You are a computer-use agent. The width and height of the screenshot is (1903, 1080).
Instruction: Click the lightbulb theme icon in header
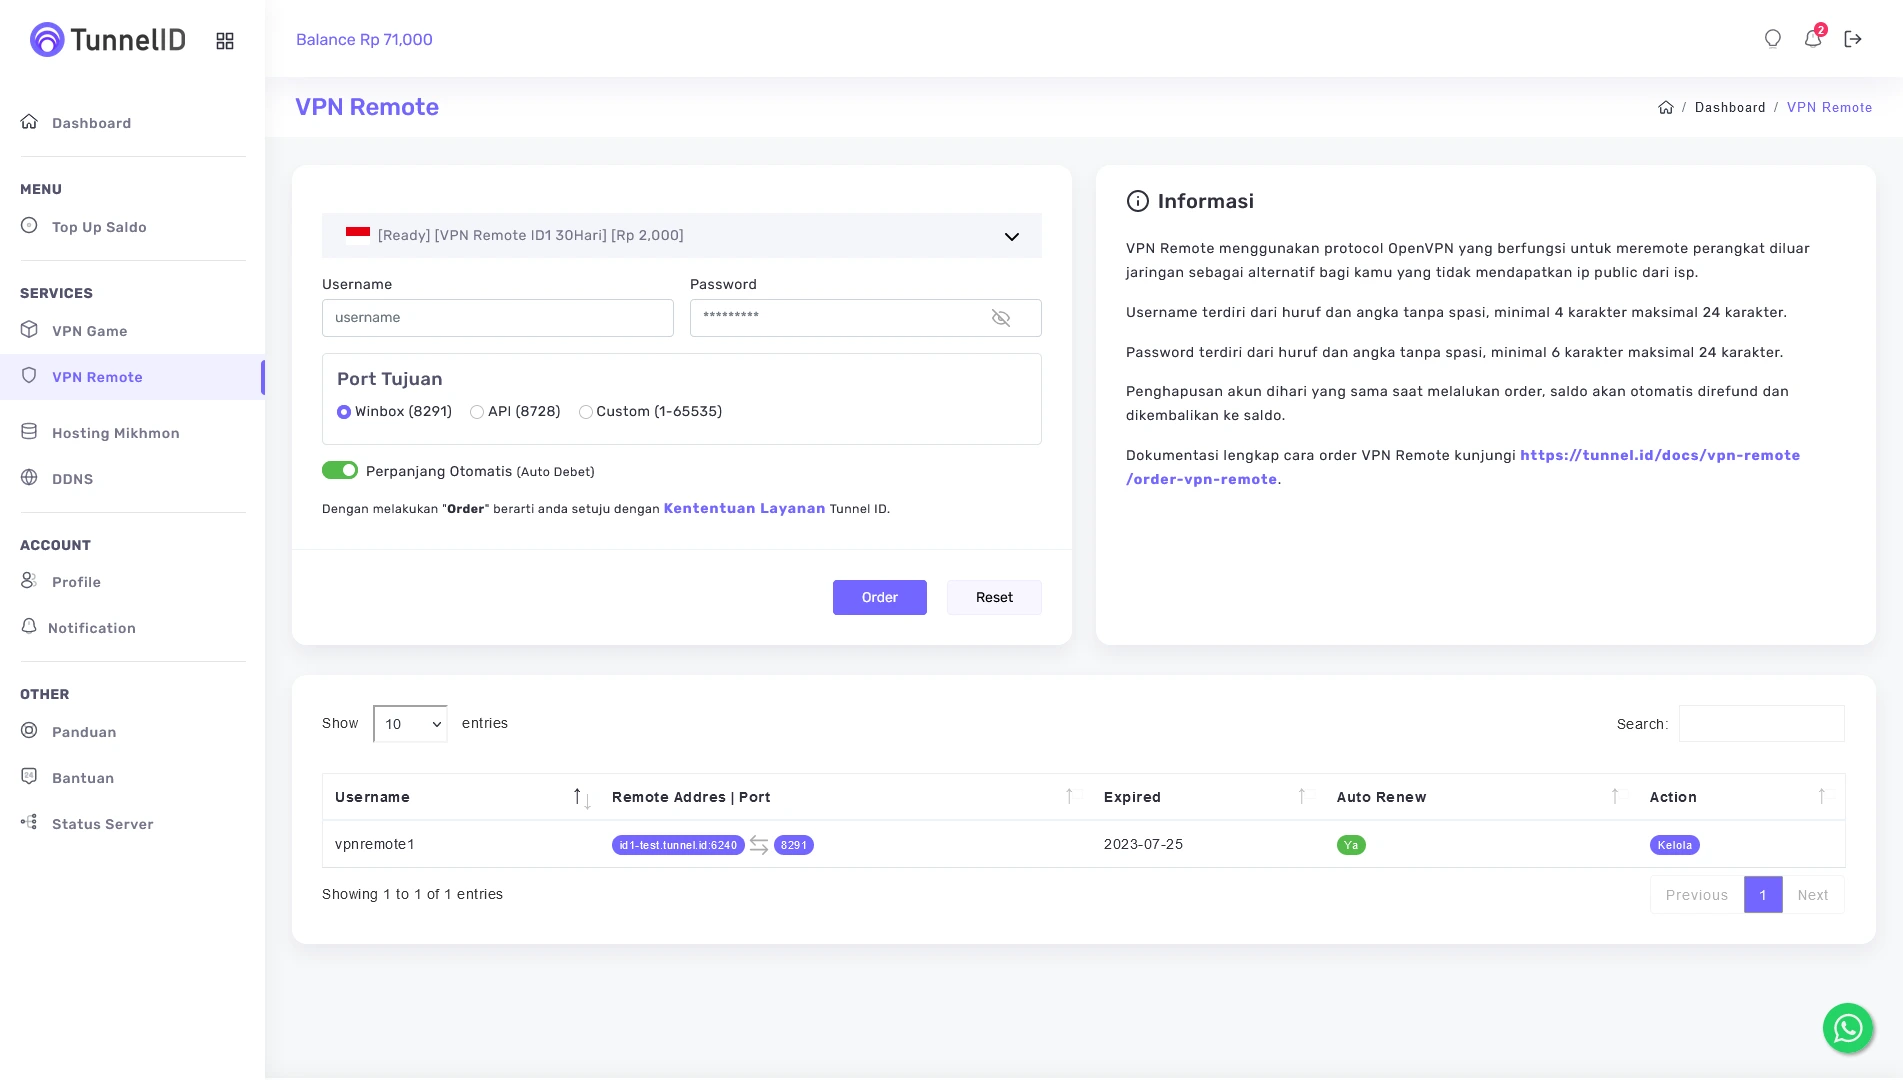[x=1772, y=39]
